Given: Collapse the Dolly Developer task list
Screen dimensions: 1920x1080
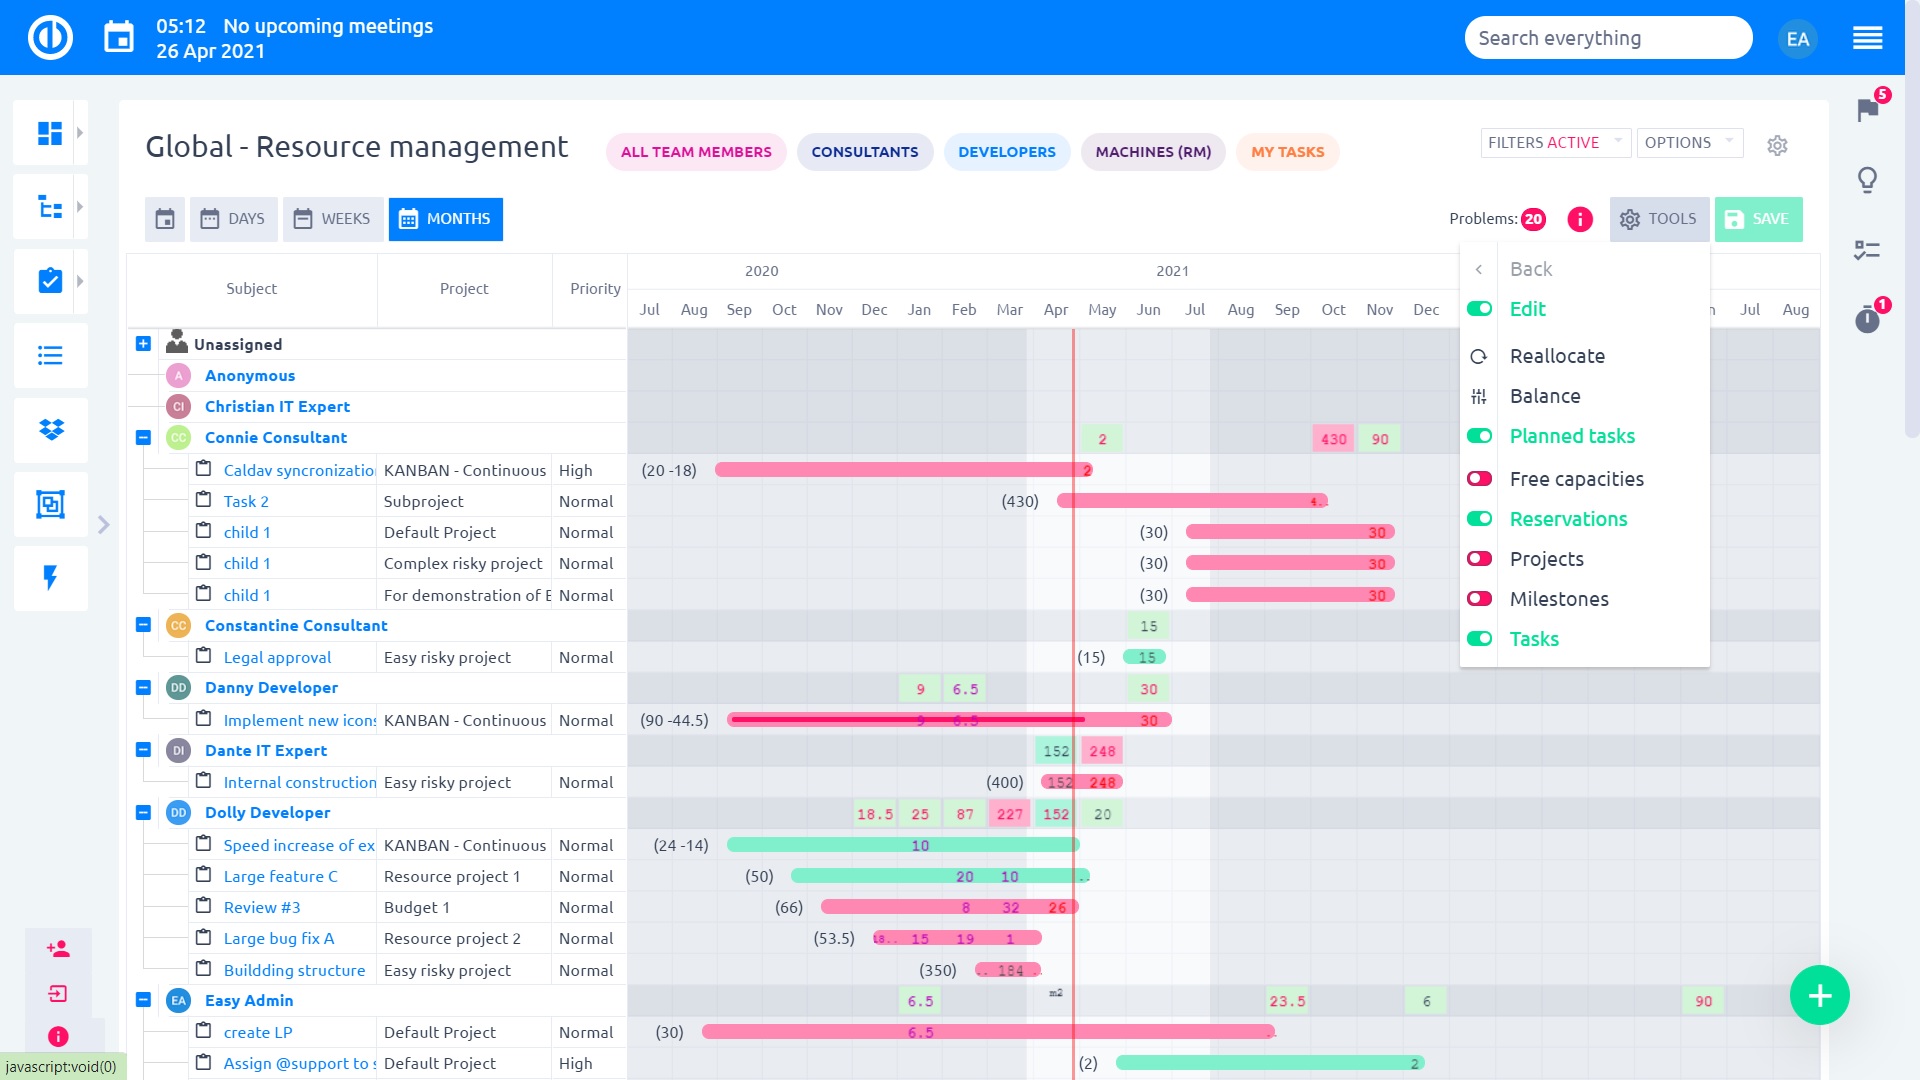Looking at the screenshot, I should (x=142, y=812).
